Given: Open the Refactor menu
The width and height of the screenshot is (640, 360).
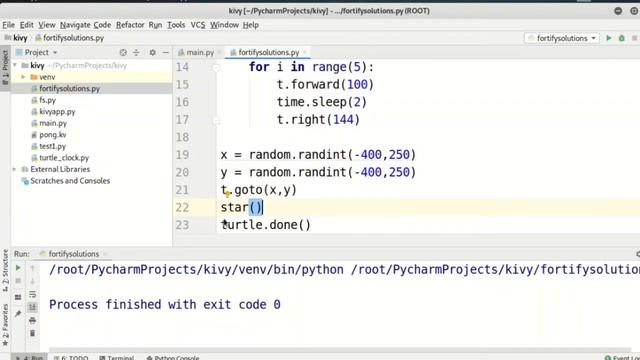Looking at the screenshot, I should (x=130, y=25).
